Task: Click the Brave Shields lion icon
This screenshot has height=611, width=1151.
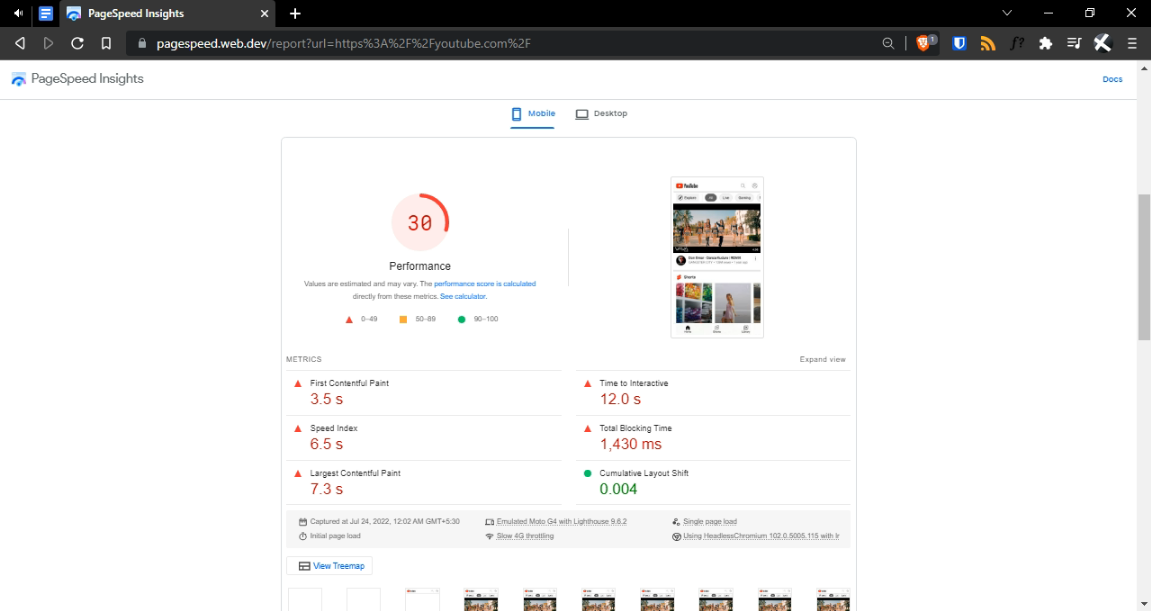Action: pos(924,43)
